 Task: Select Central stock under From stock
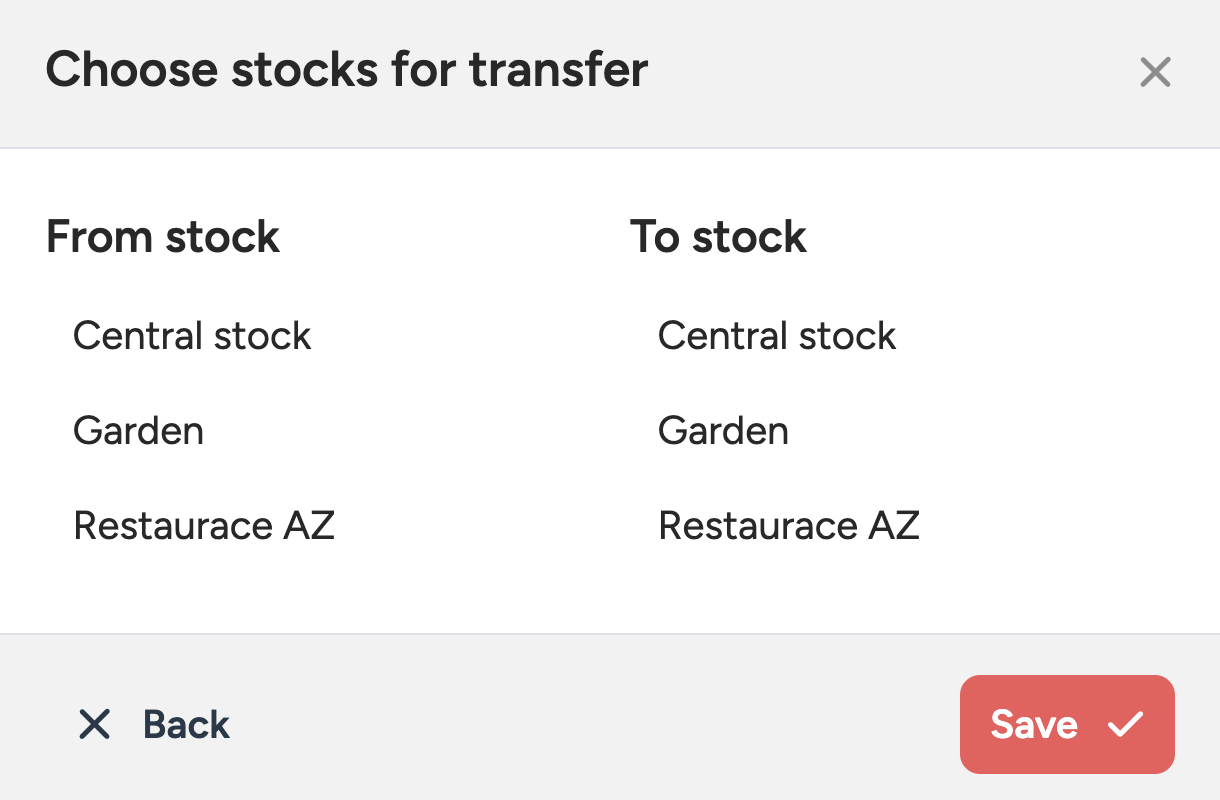tap(192, 336)
